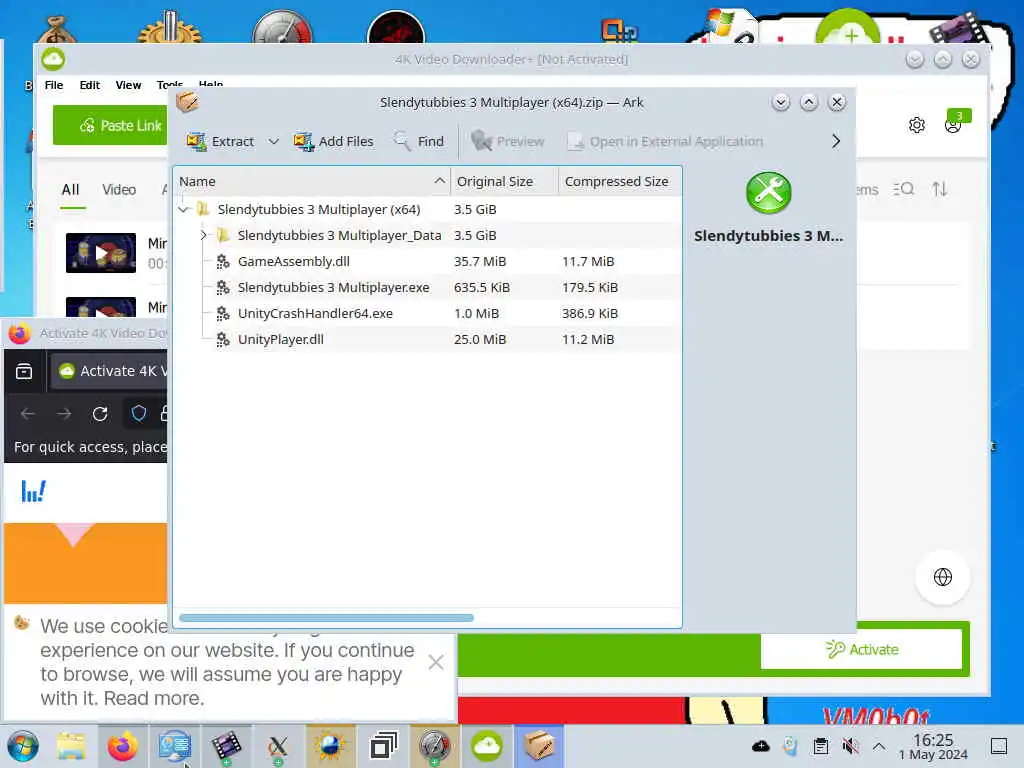Screen dimensions: 1024x768
Task: Click the clock showing 16:25
Action: tap(933, 746)
